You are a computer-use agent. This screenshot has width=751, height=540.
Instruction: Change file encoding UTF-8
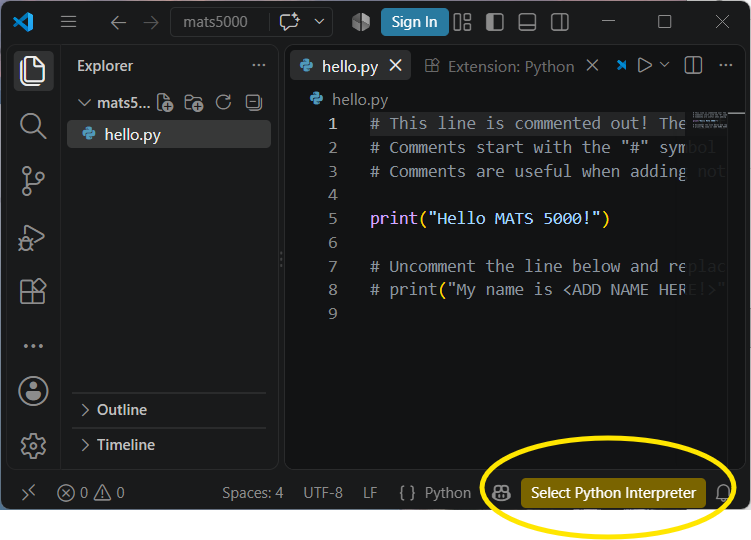tap(323, 493)
